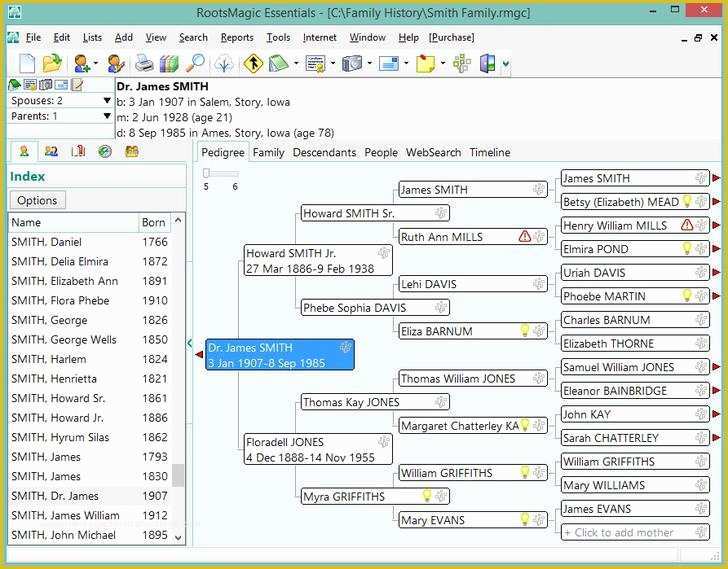The width and height of the screenshot is (728, 569).
Task: Click the Add Person toolbar icon
Action: point(82,63)
